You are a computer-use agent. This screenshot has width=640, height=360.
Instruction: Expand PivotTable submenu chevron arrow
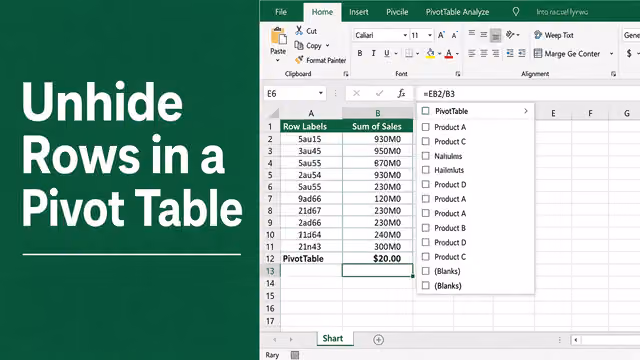526,111
